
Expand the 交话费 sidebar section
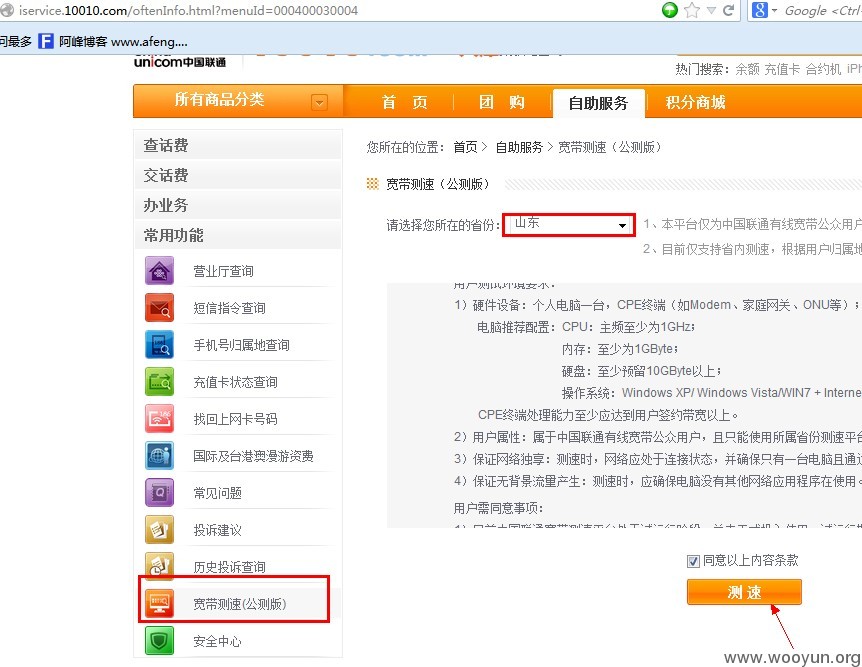tap(238, 175)
